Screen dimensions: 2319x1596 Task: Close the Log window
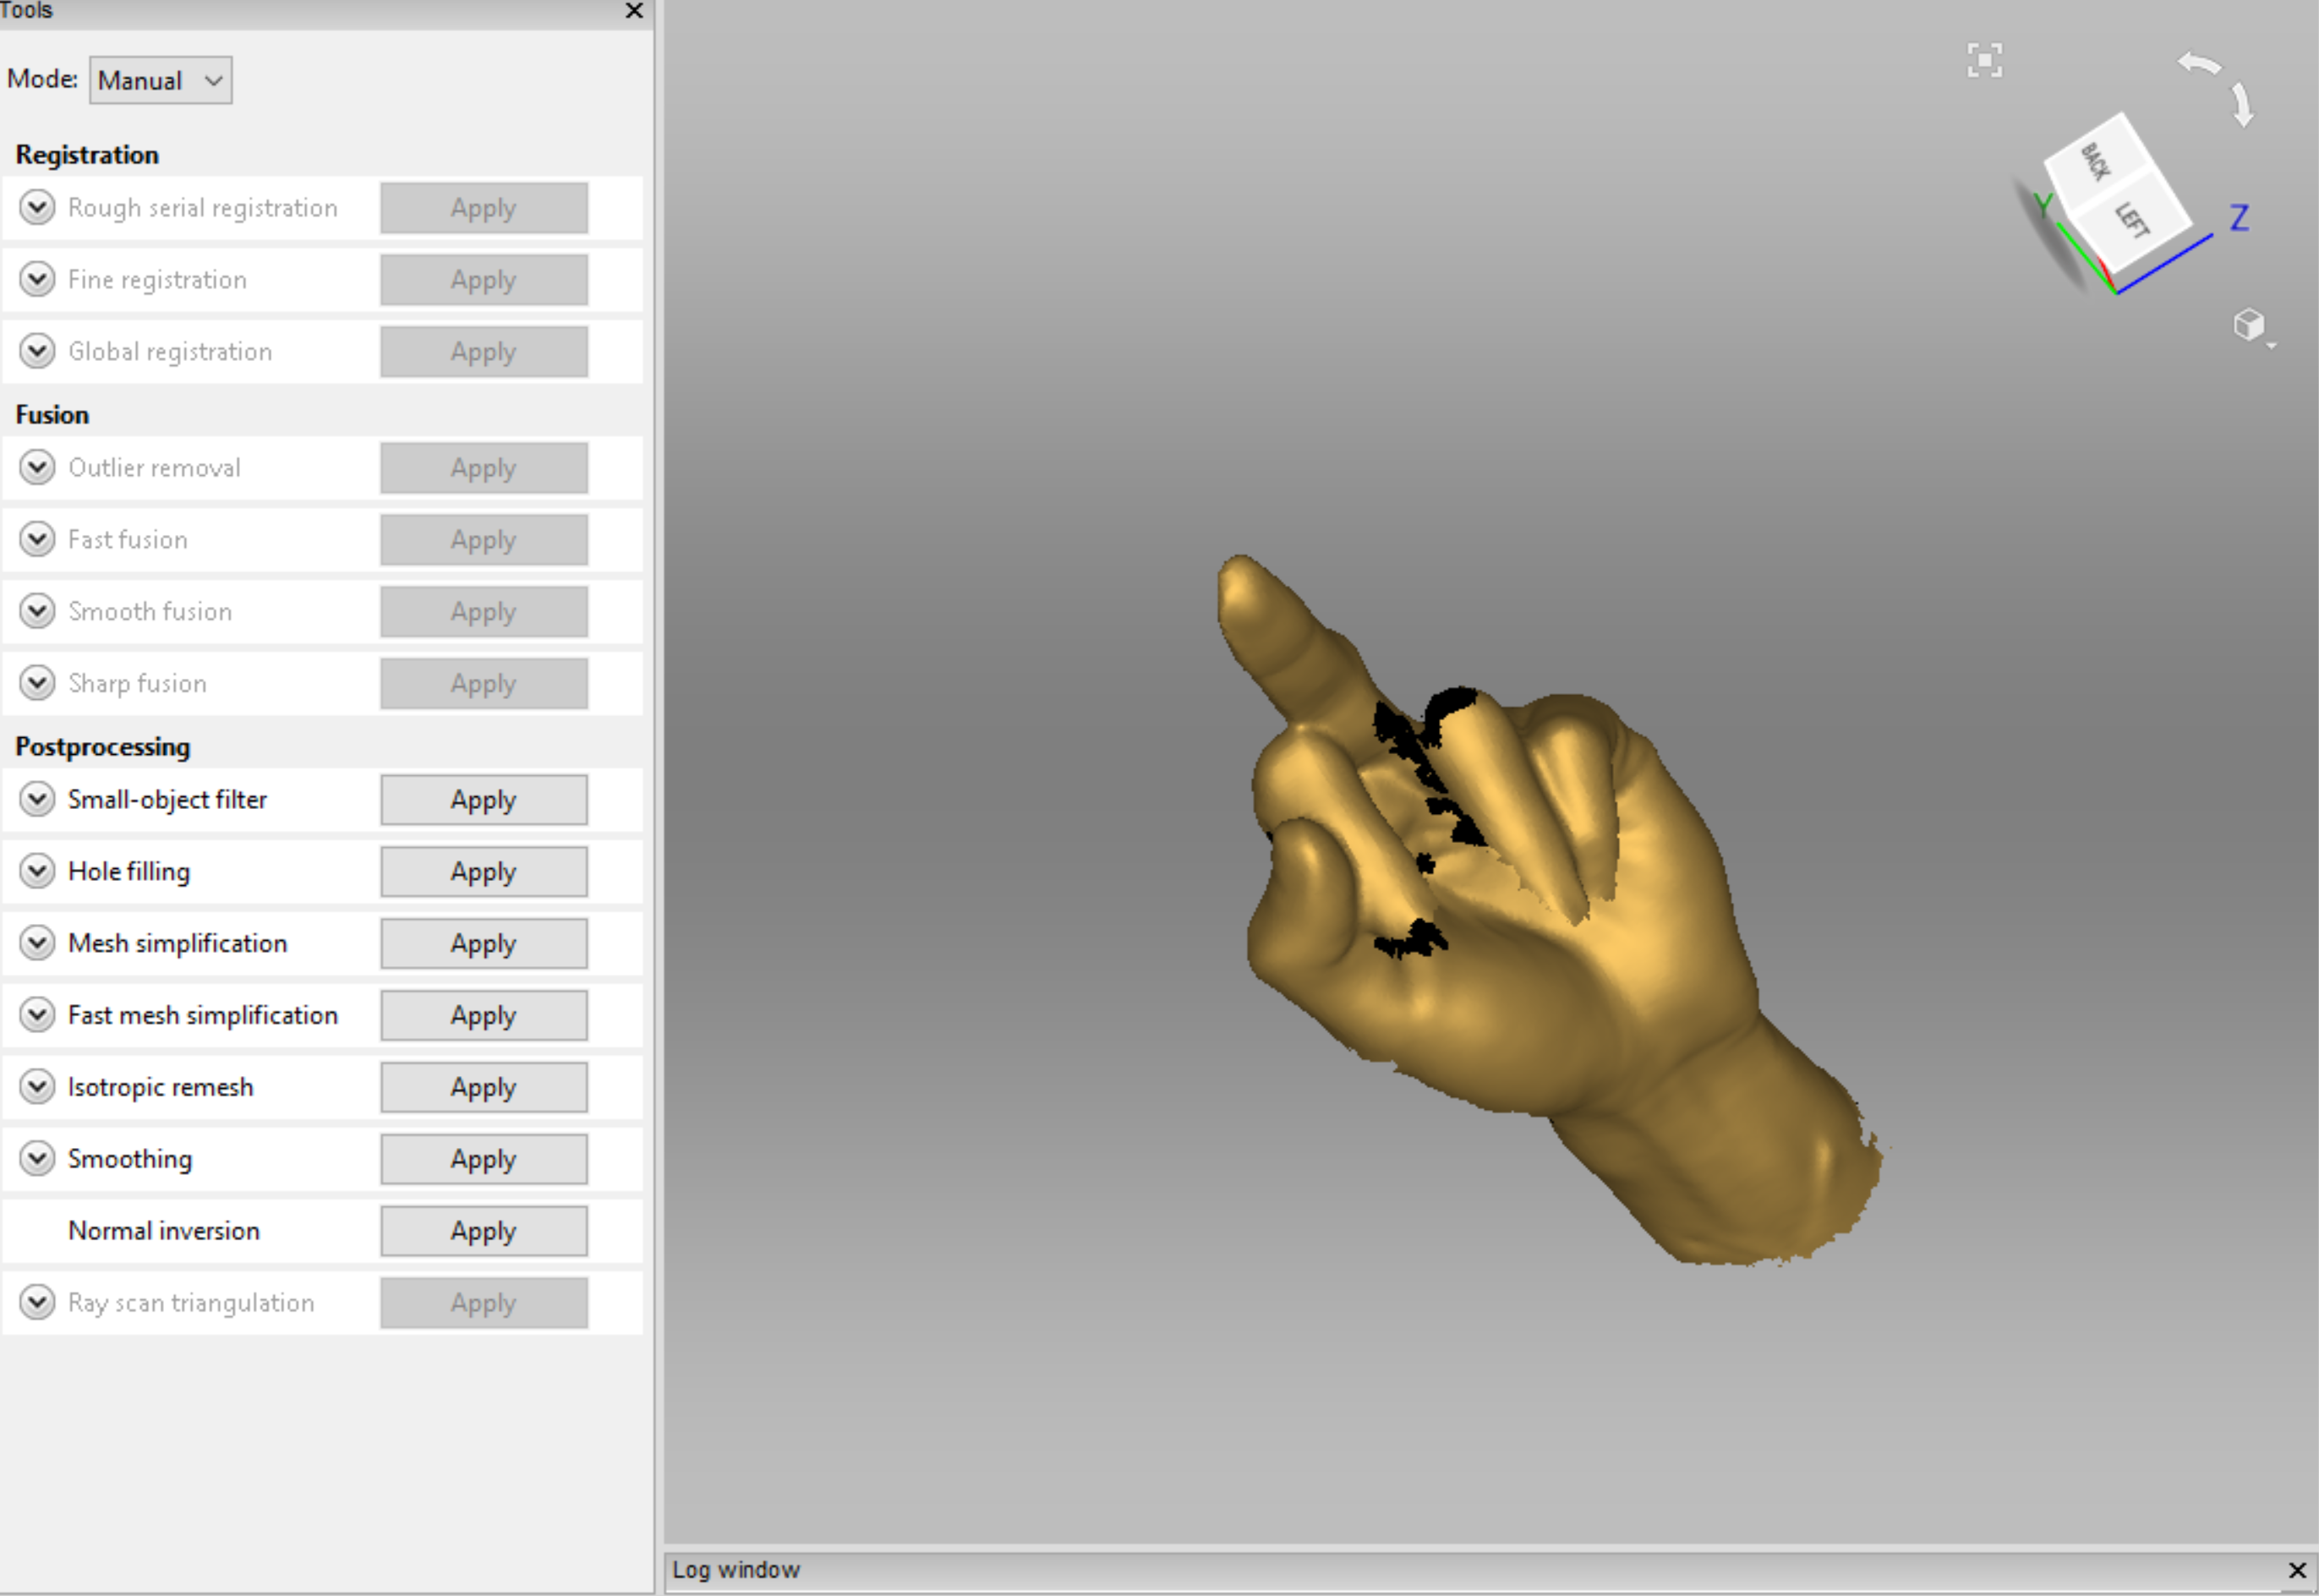(2297, 1570)
